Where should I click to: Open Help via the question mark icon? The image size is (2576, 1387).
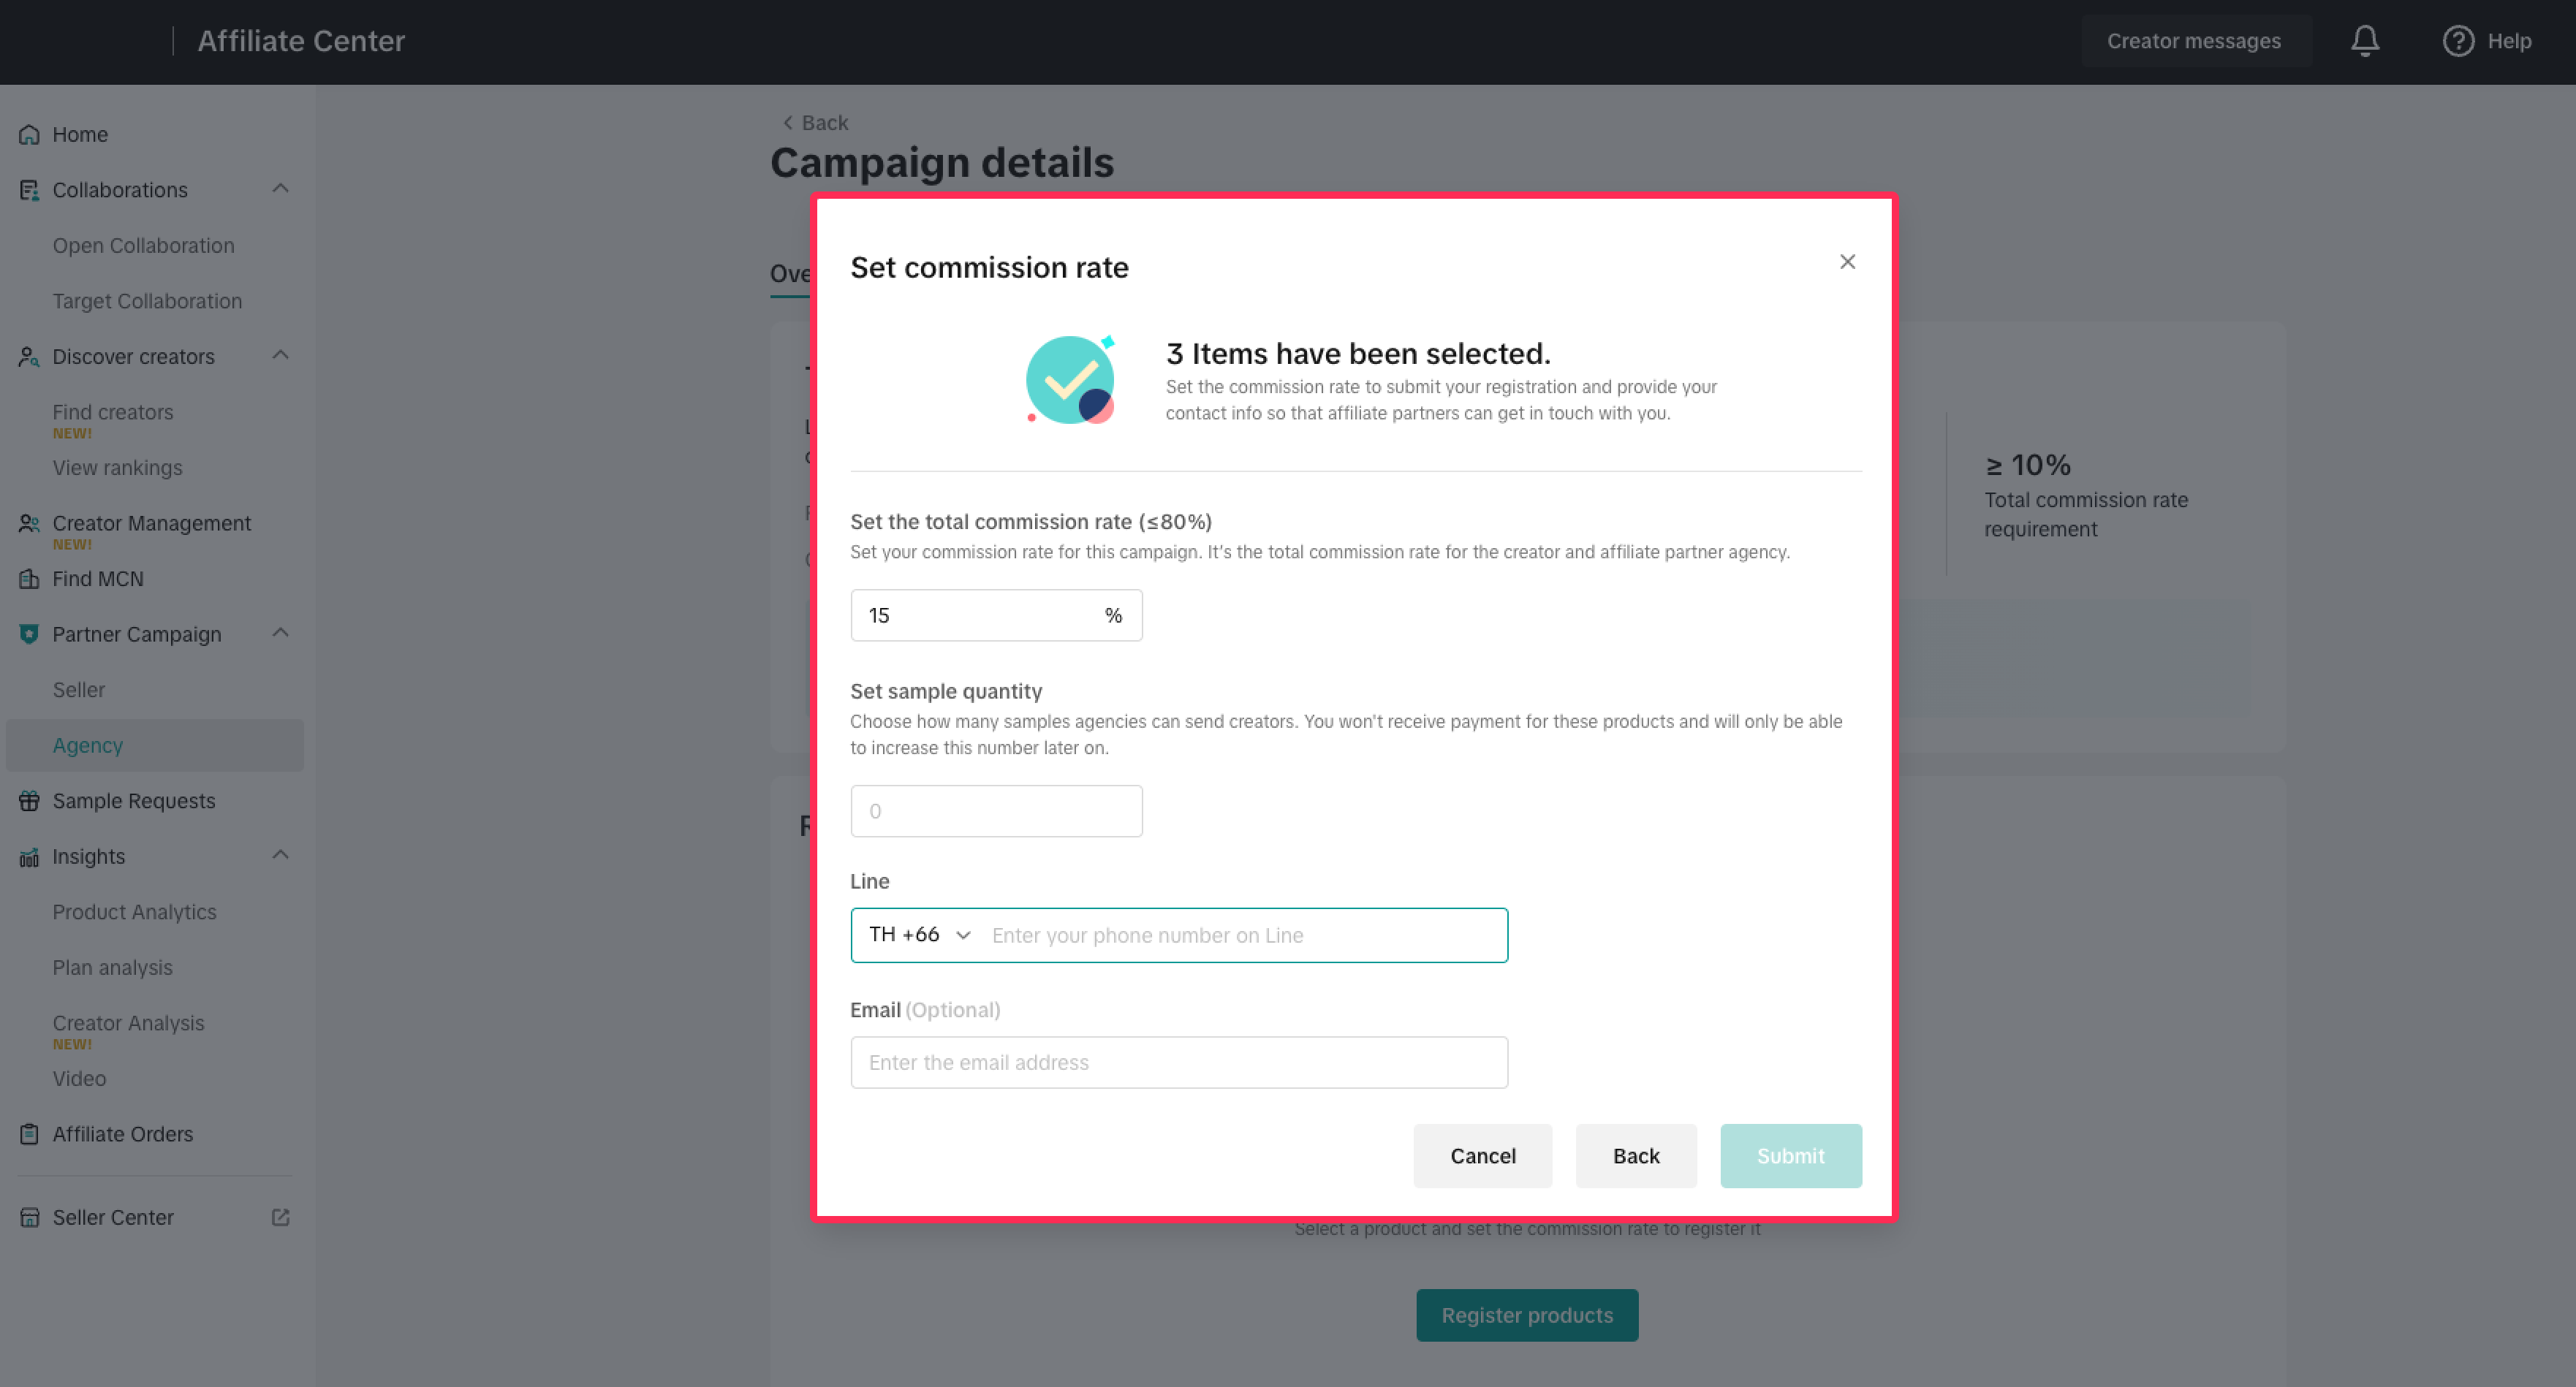2458,41
